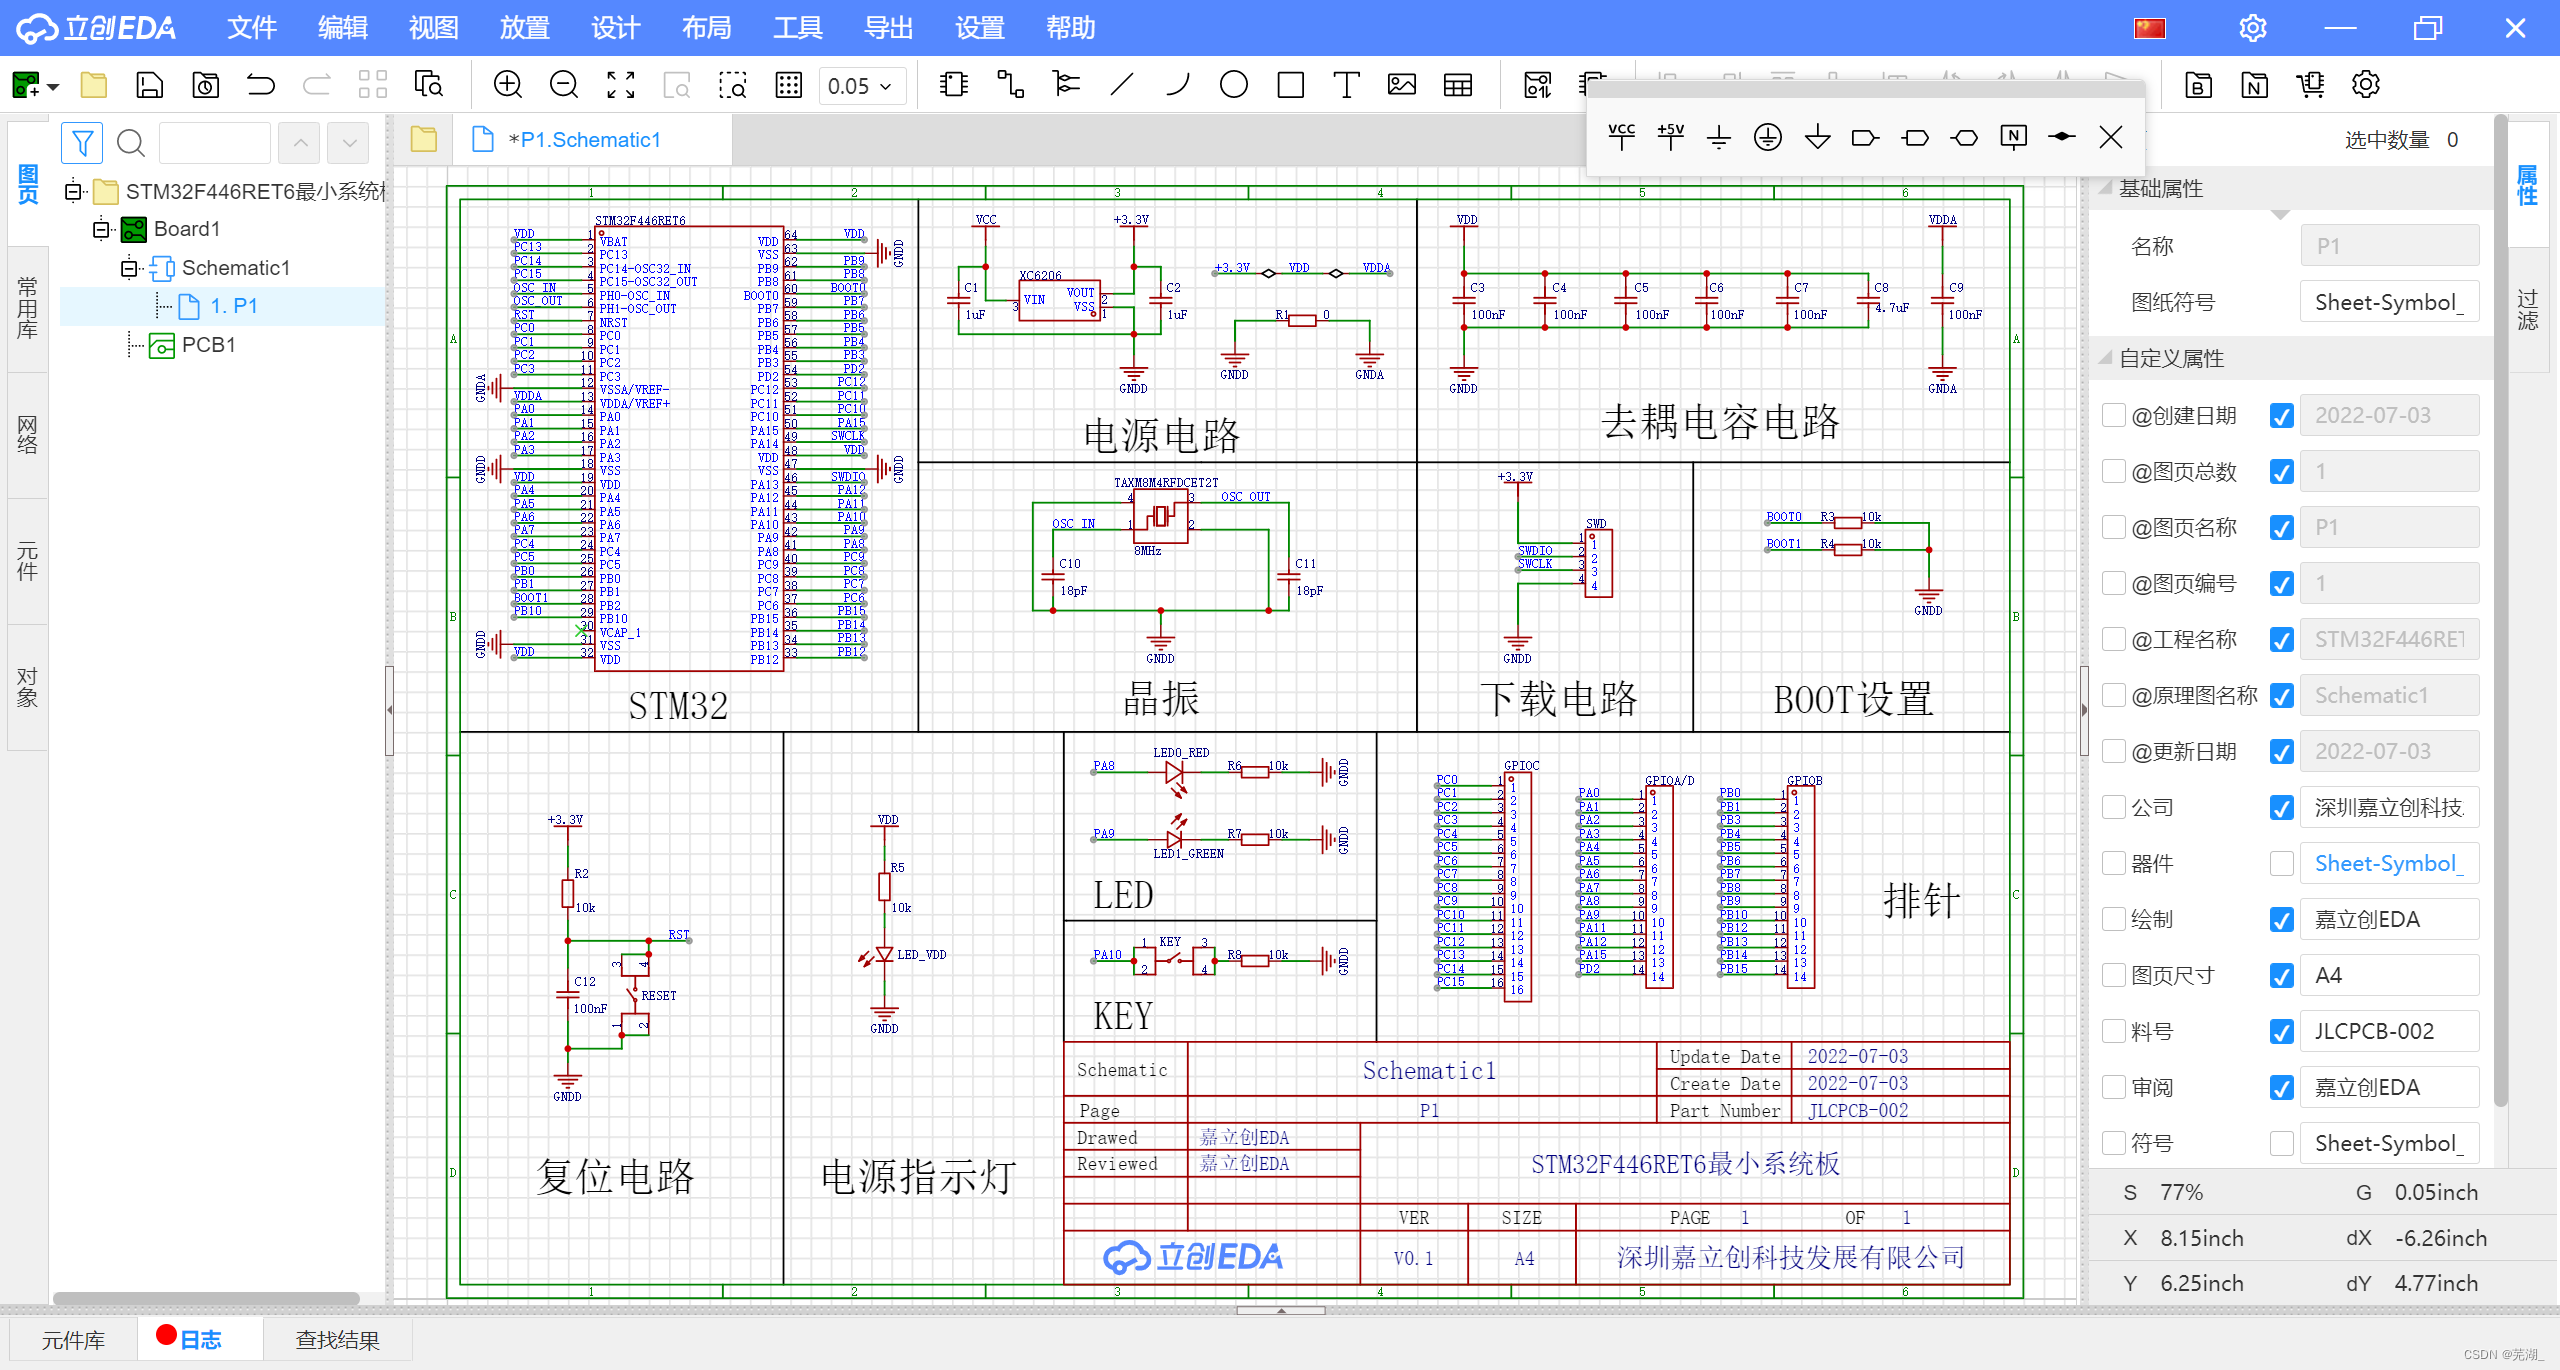Click the Chinese flag language icon
2560x1370 pixels.
coord(2149,28)
